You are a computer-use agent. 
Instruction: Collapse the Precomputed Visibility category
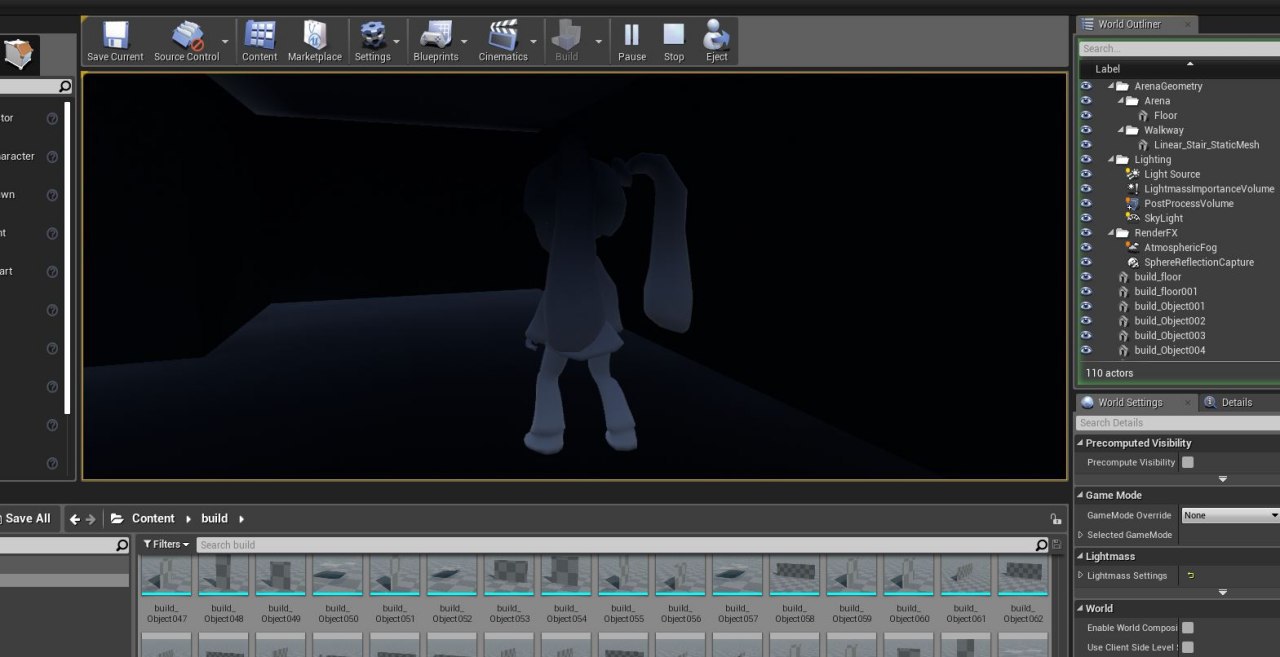pyautogui.click(x=1080, y=443)
